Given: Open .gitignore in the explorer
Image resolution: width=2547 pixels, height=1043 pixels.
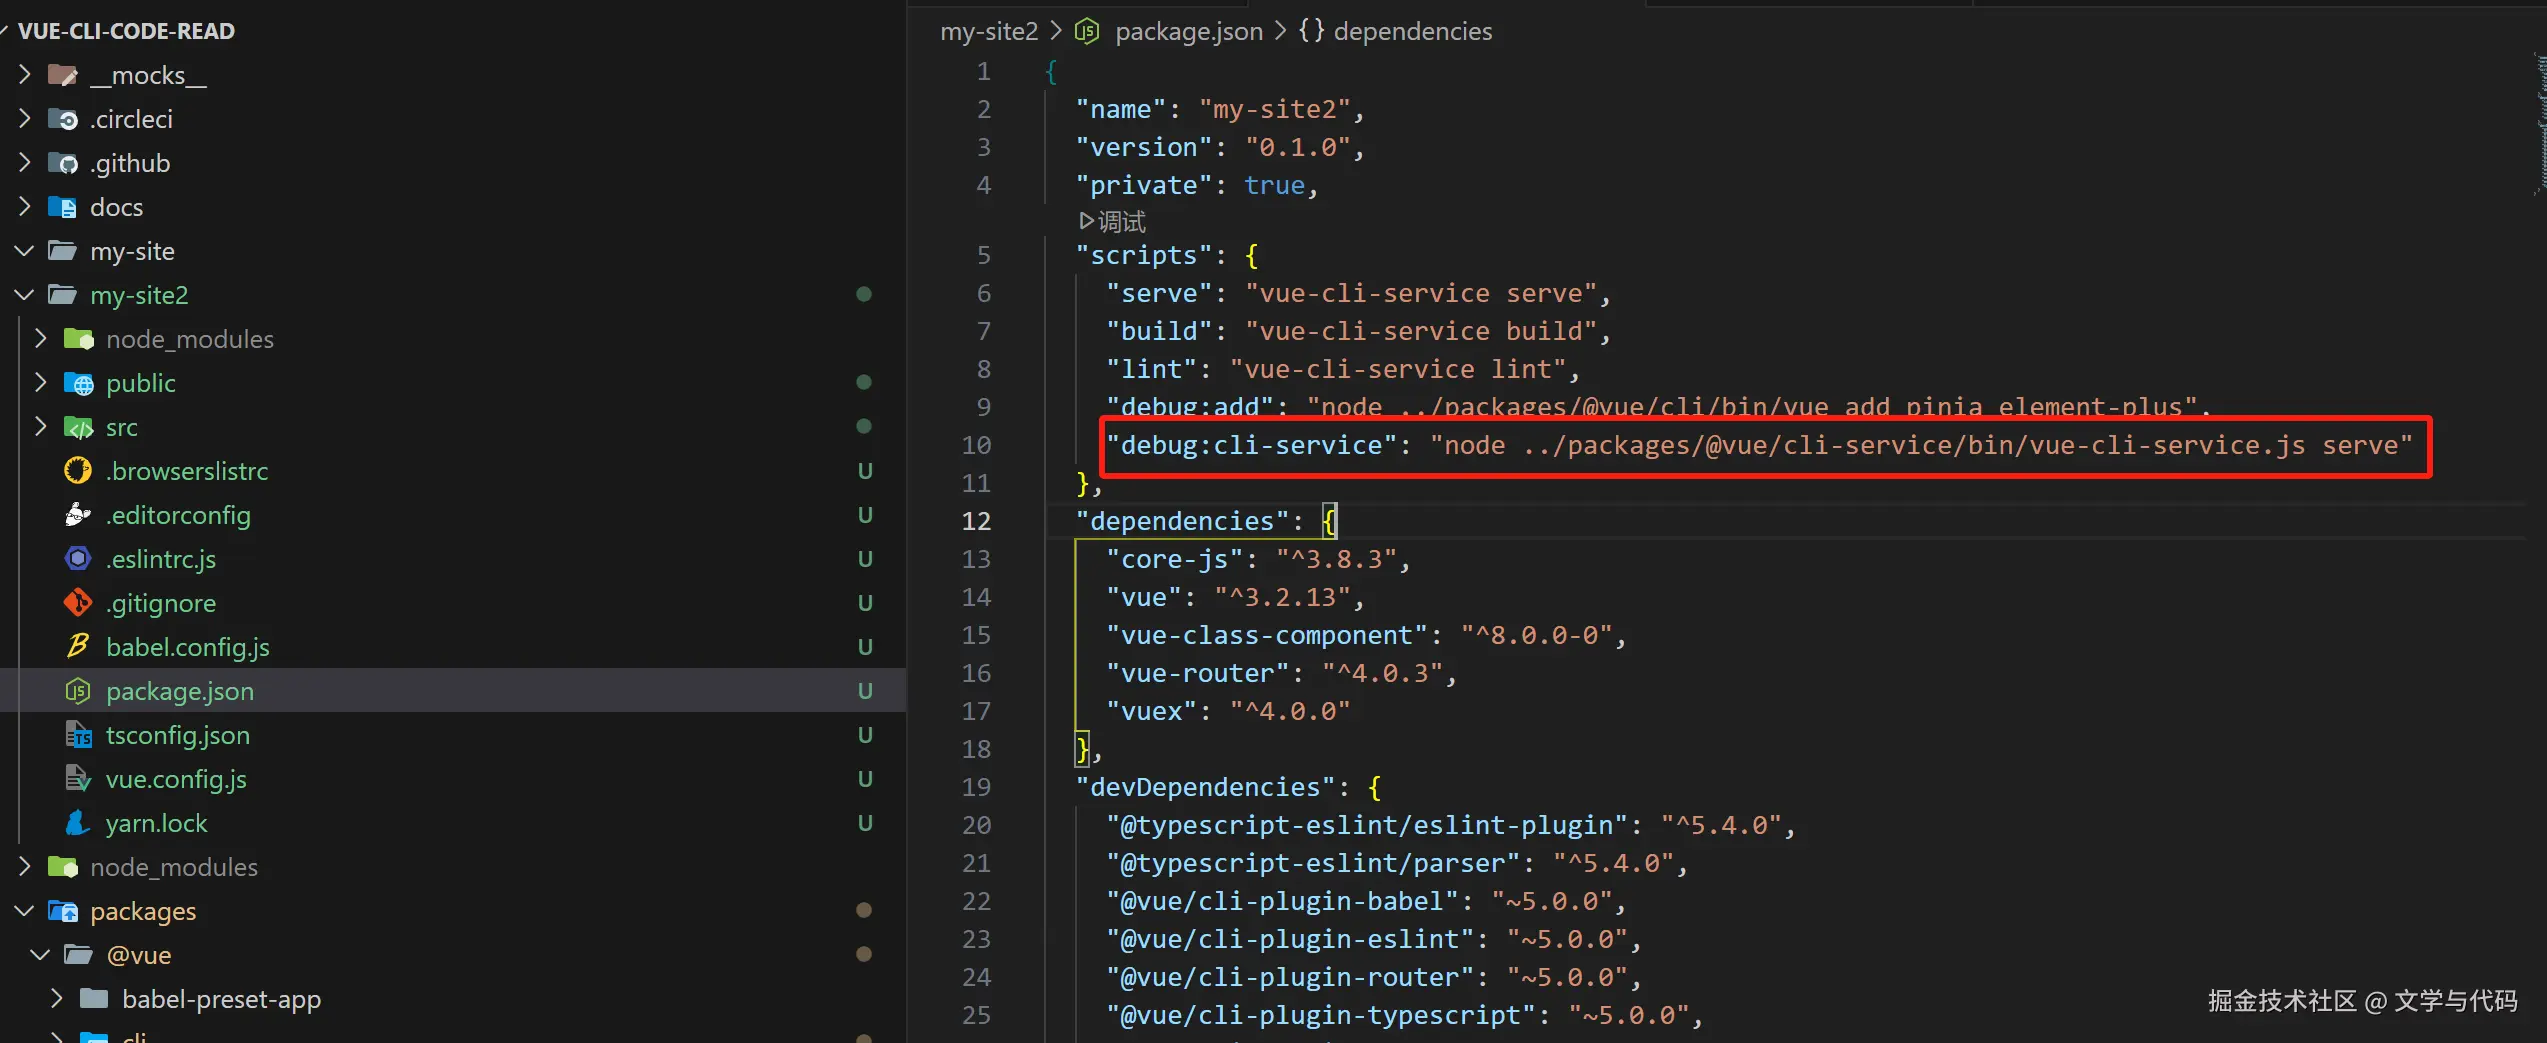Looking at the screenshot, I should click(161, 603).
